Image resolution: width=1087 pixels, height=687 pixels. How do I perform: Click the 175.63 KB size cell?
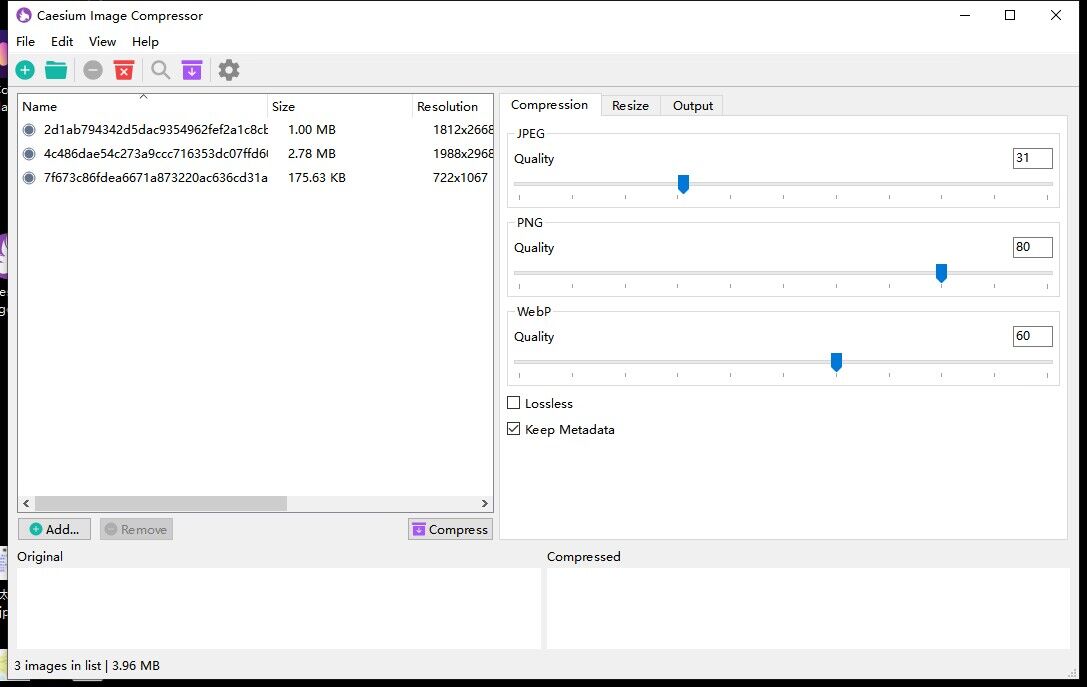coord(317,178)
